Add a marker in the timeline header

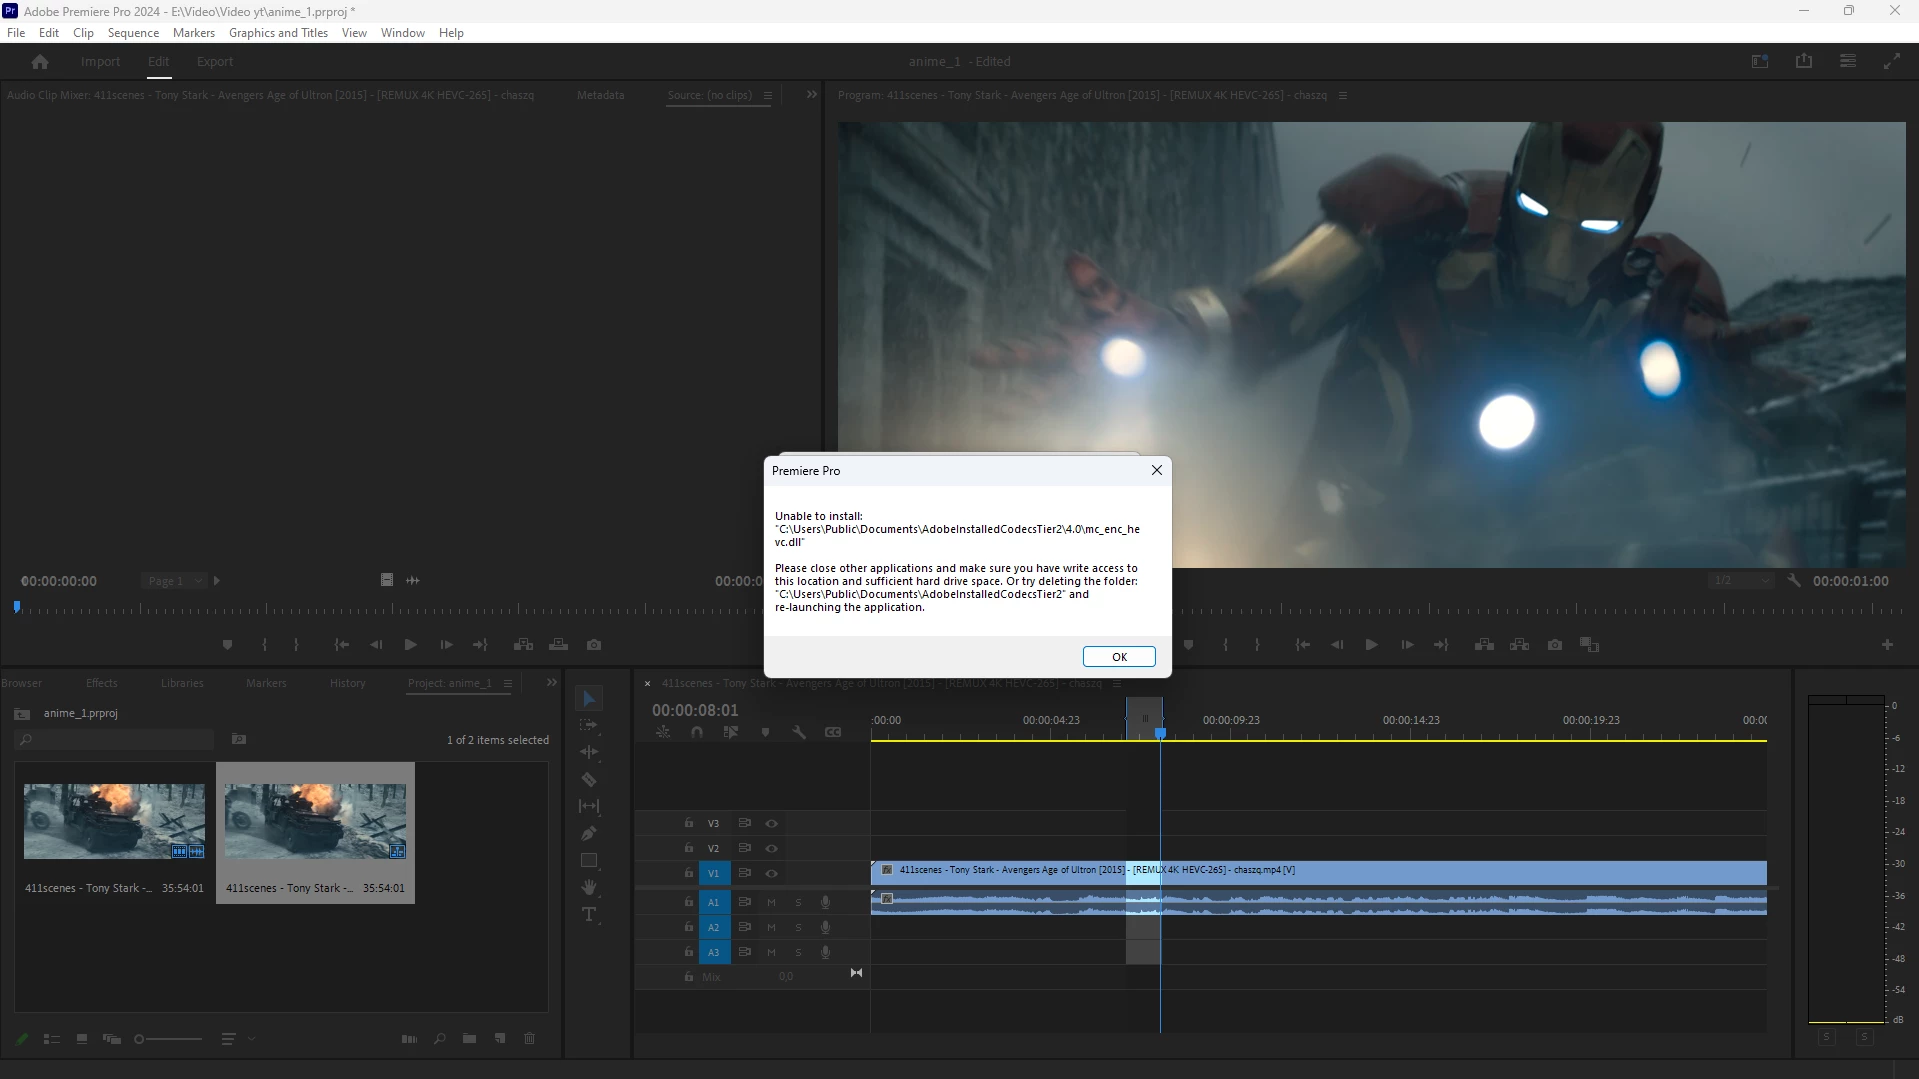(765, 732)
